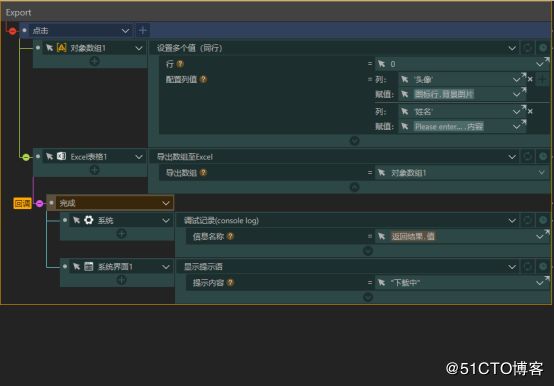Remove the '姓名' column entry
The image size is (554, 386).
530,112
